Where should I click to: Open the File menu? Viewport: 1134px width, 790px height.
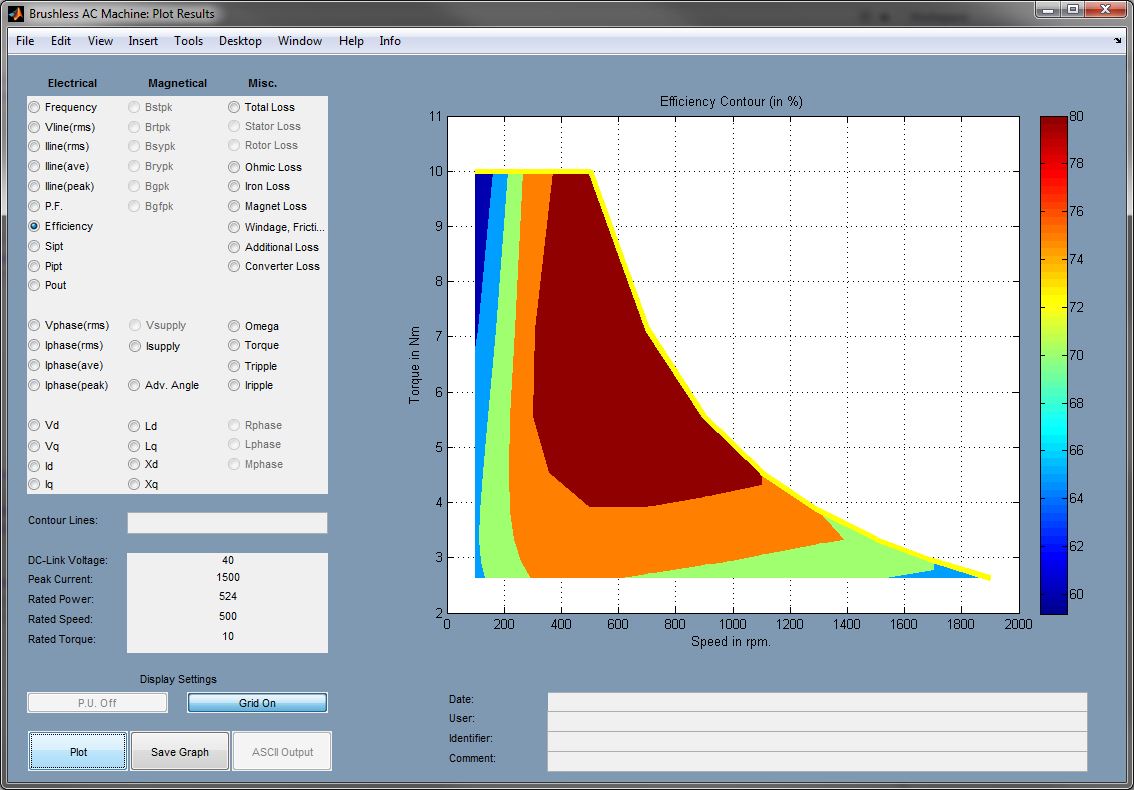coord(25,41)
